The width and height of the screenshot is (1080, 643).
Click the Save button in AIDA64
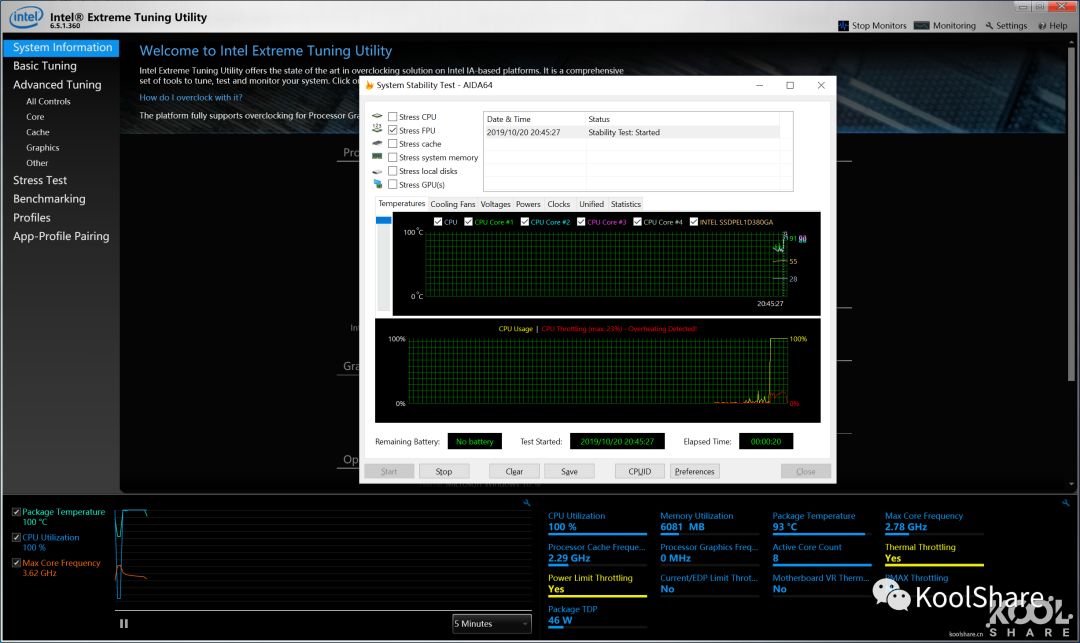pyautogui.click(x=569, y=472)
